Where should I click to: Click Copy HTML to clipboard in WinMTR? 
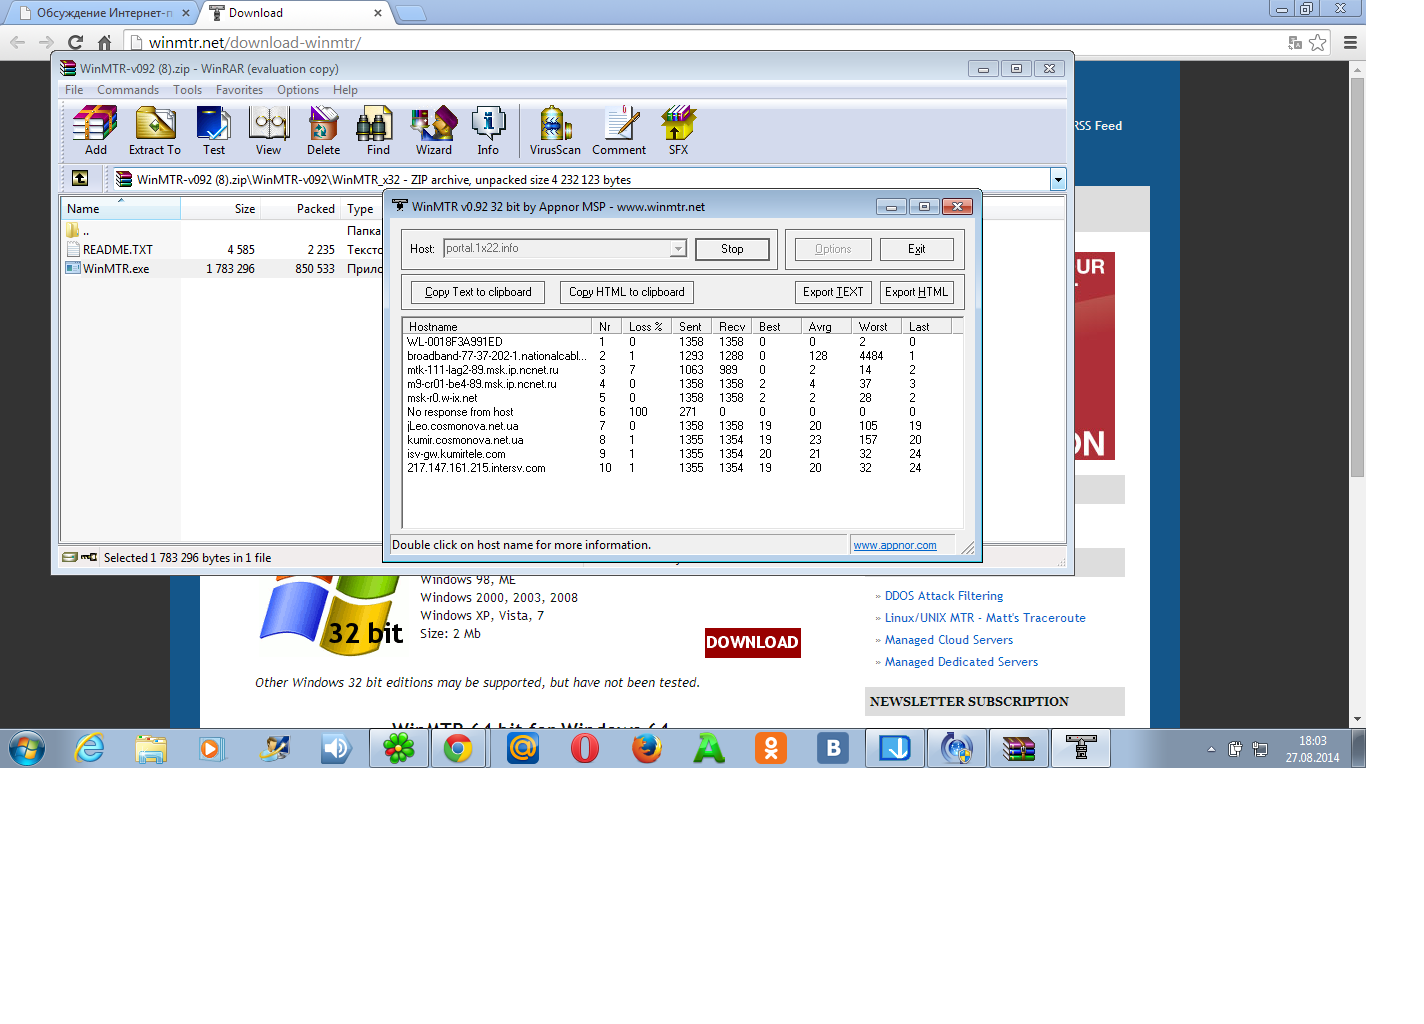[627, 292]
